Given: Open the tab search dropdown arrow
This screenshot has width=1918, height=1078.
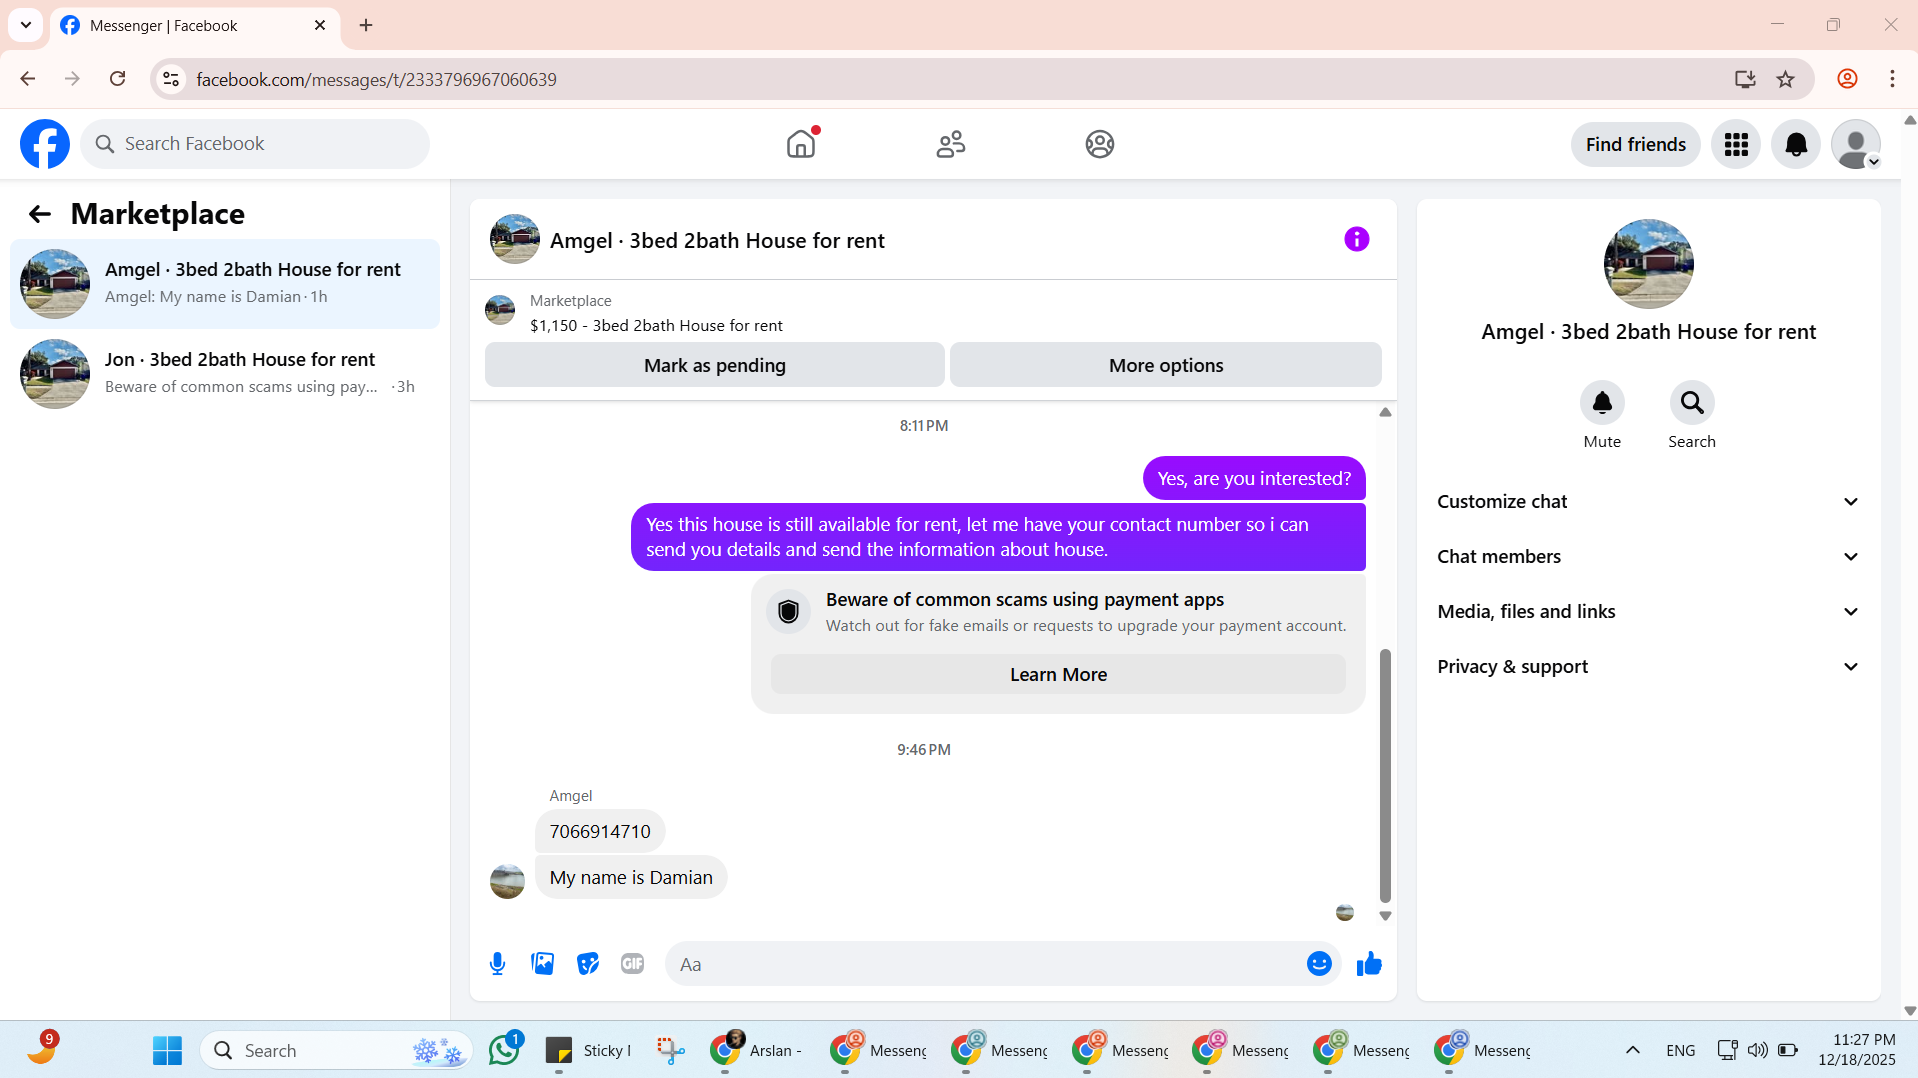Looking at the screenshot, I should (x=26, y=25).
